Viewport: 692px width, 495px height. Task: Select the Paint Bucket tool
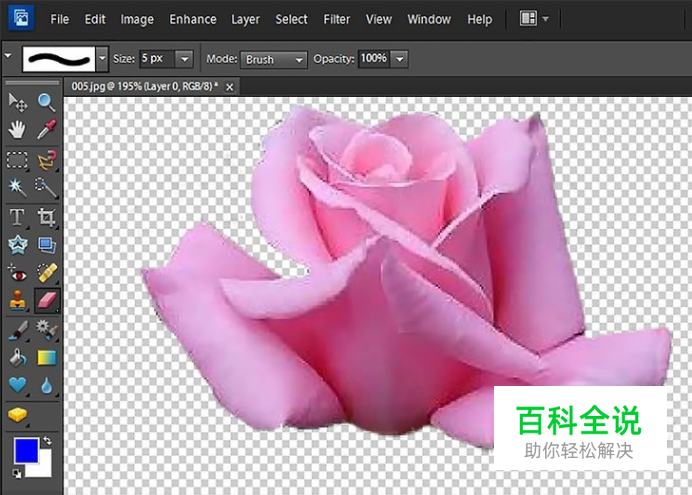[x=18, y=358]
